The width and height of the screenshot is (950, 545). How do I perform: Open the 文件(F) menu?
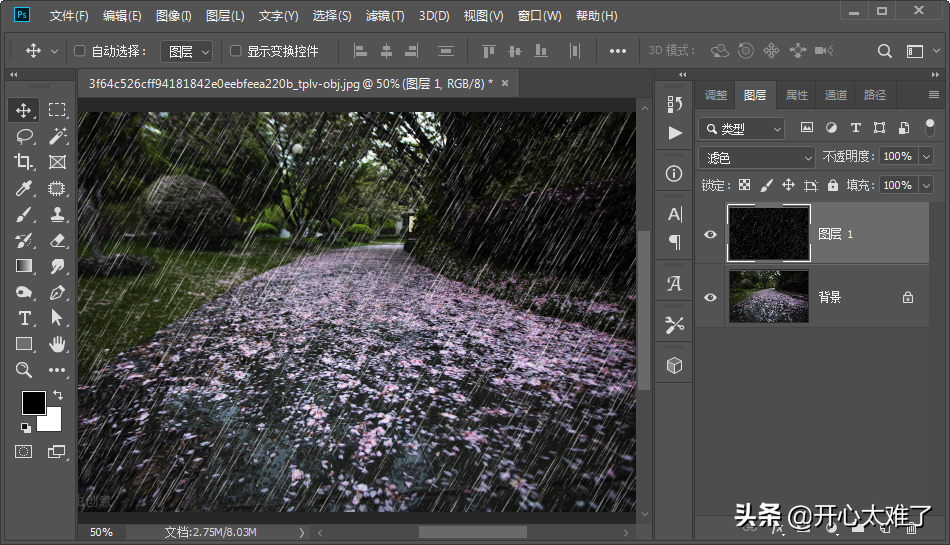tap(69, 16)
